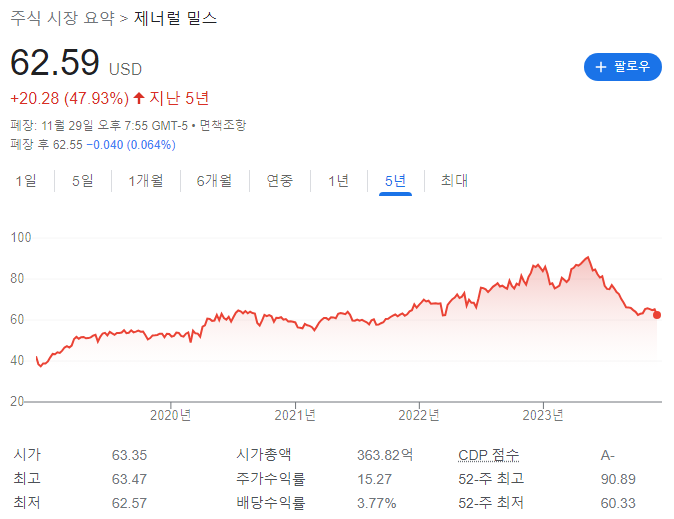The width and height of the screenshot is (674, 519).
Task: Click the 52-주 최저 value 60.33
Action: 618,503
